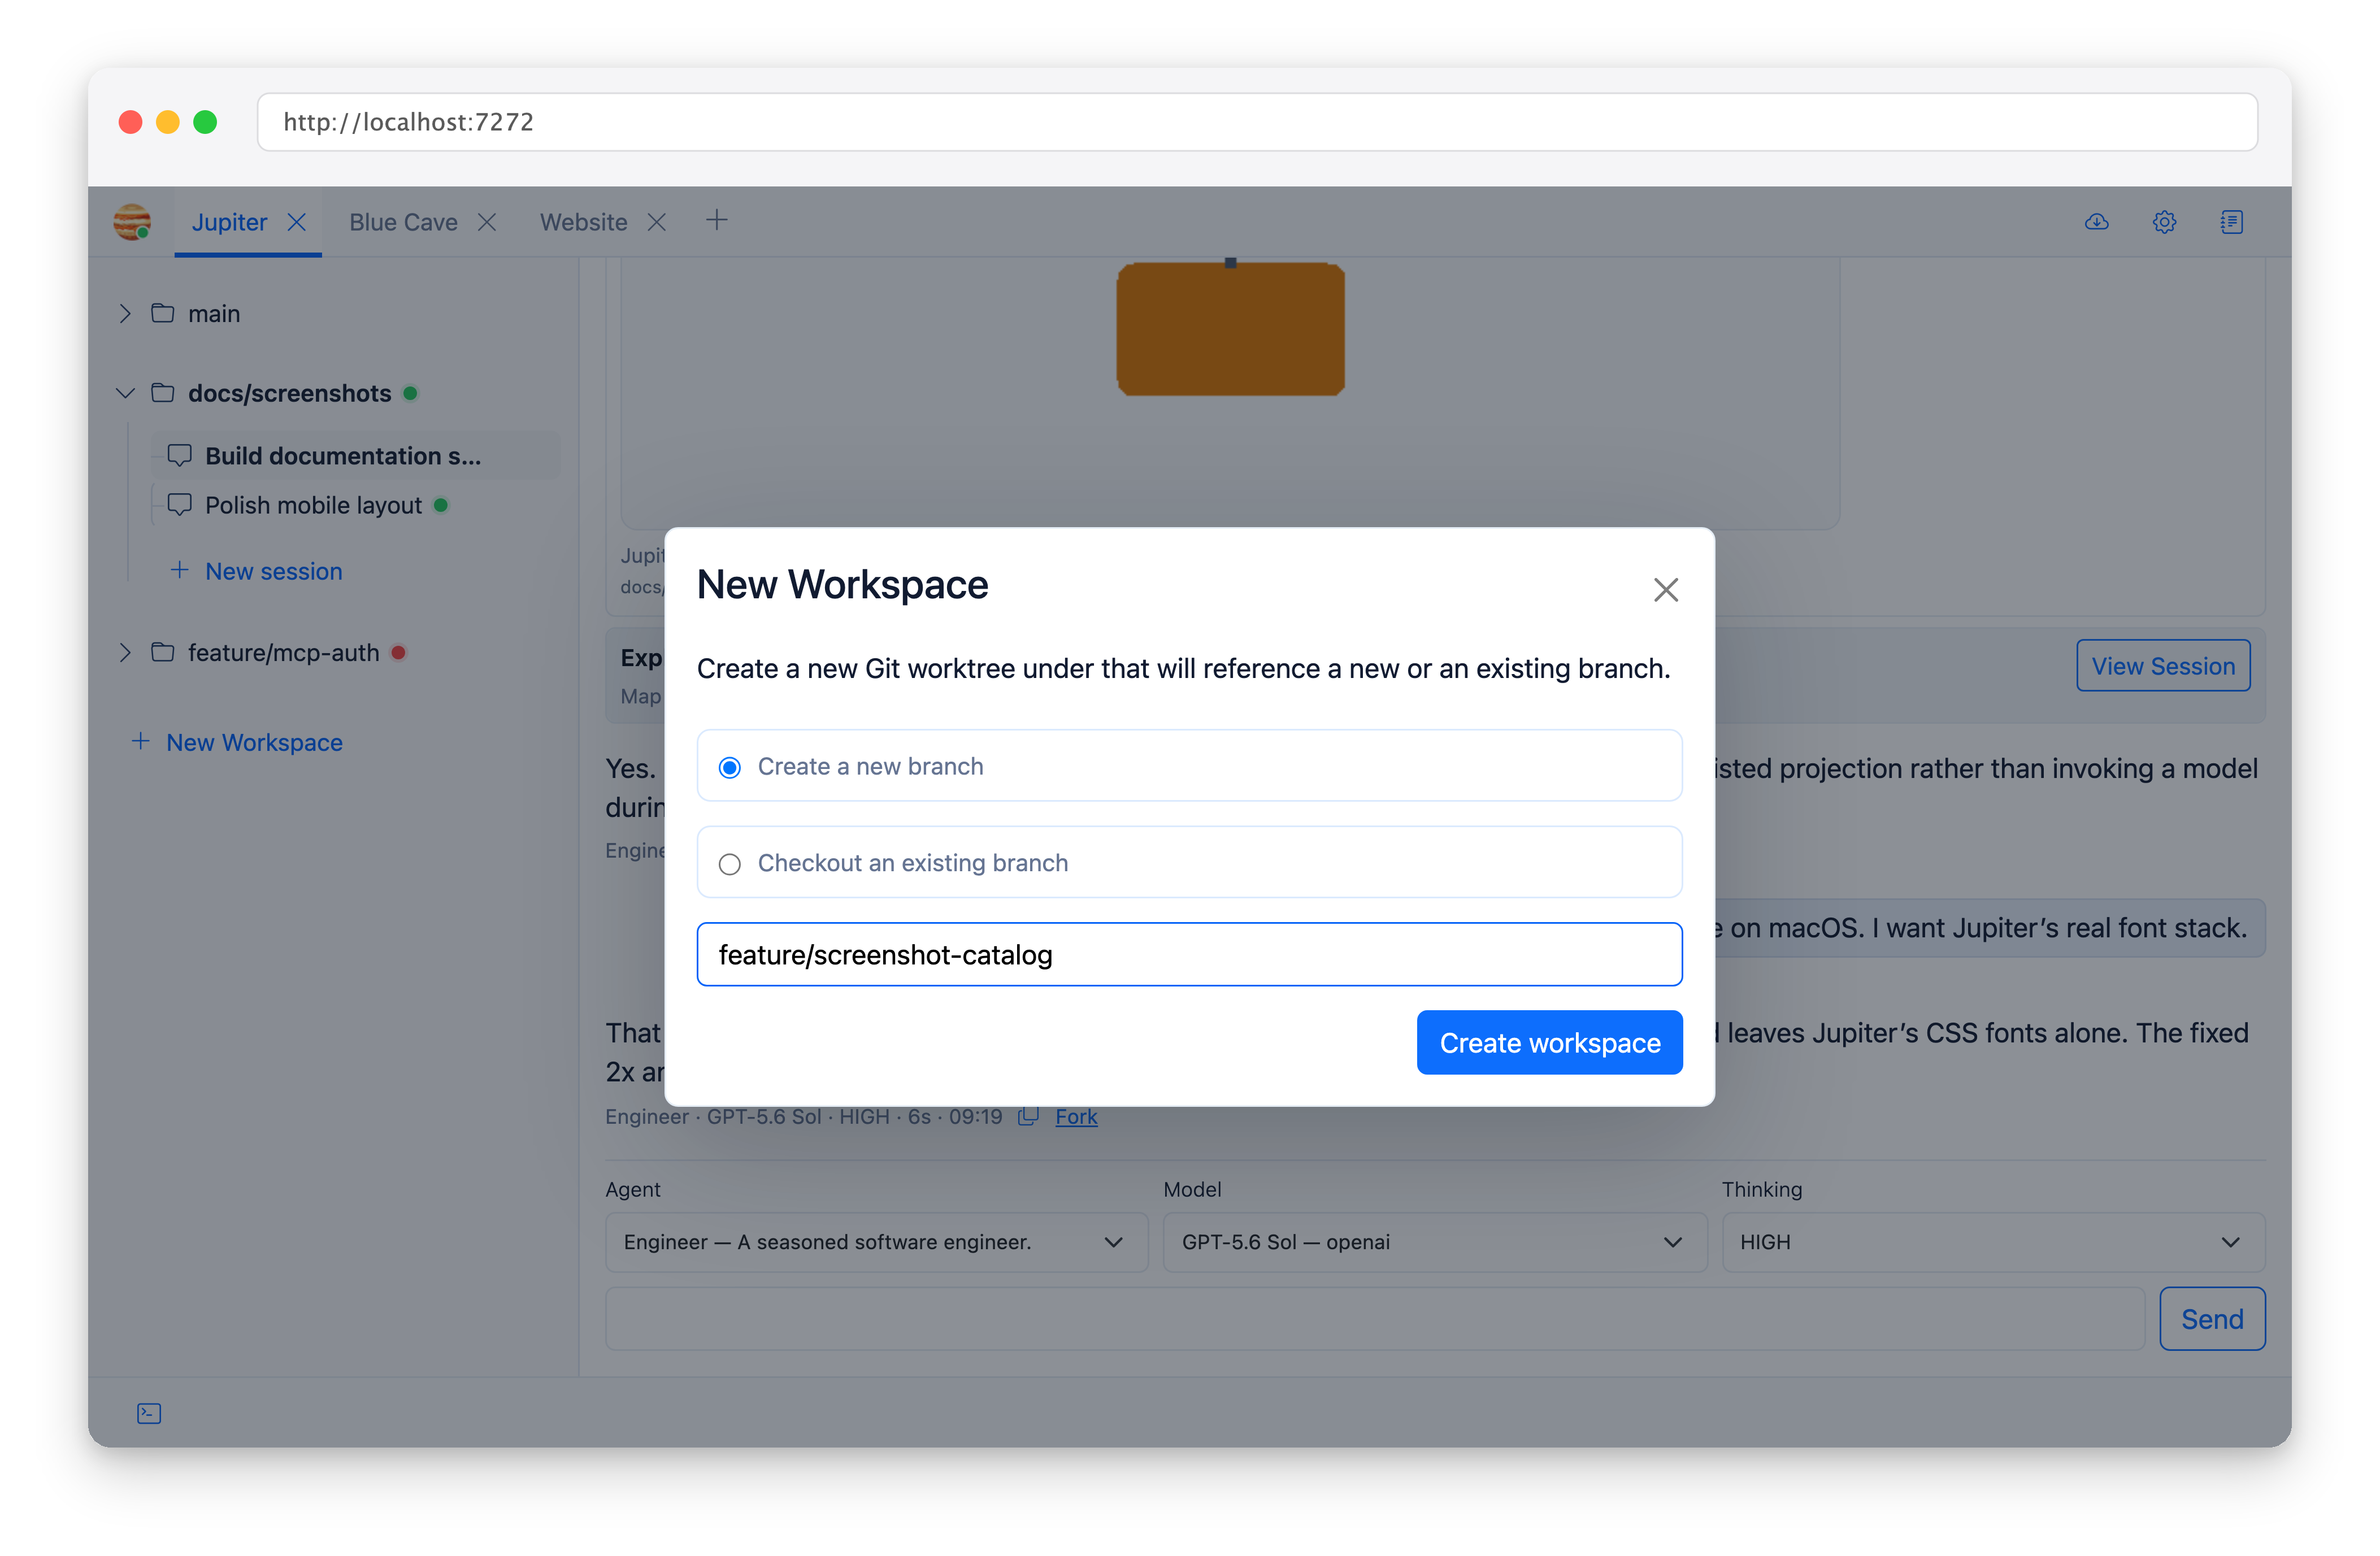Select Checkout an existing branch radio
The width and height of the screenshot is (2380, 1556).
point(730,864)
